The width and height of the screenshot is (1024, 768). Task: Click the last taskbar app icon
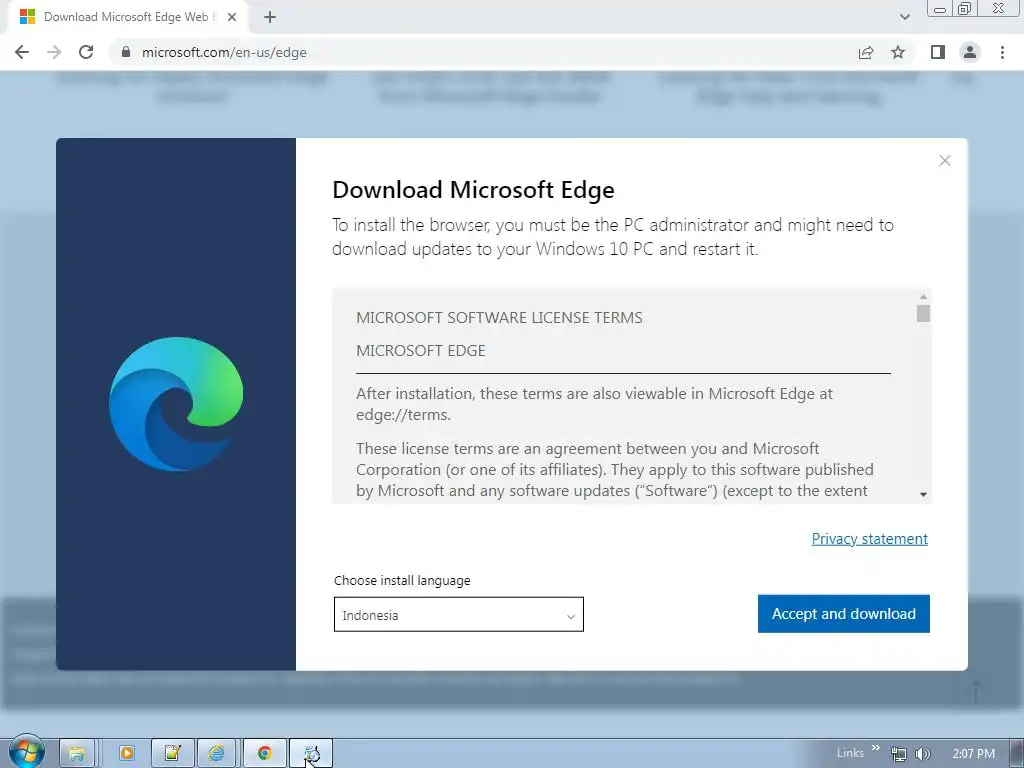[x=312, y=754]
